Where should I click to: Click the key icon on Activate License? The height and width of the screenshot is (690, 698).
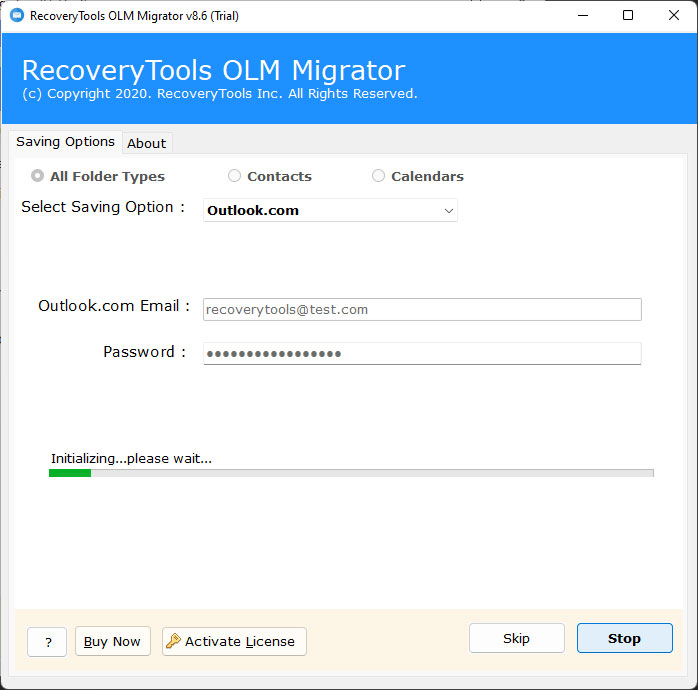coord(173,641)
